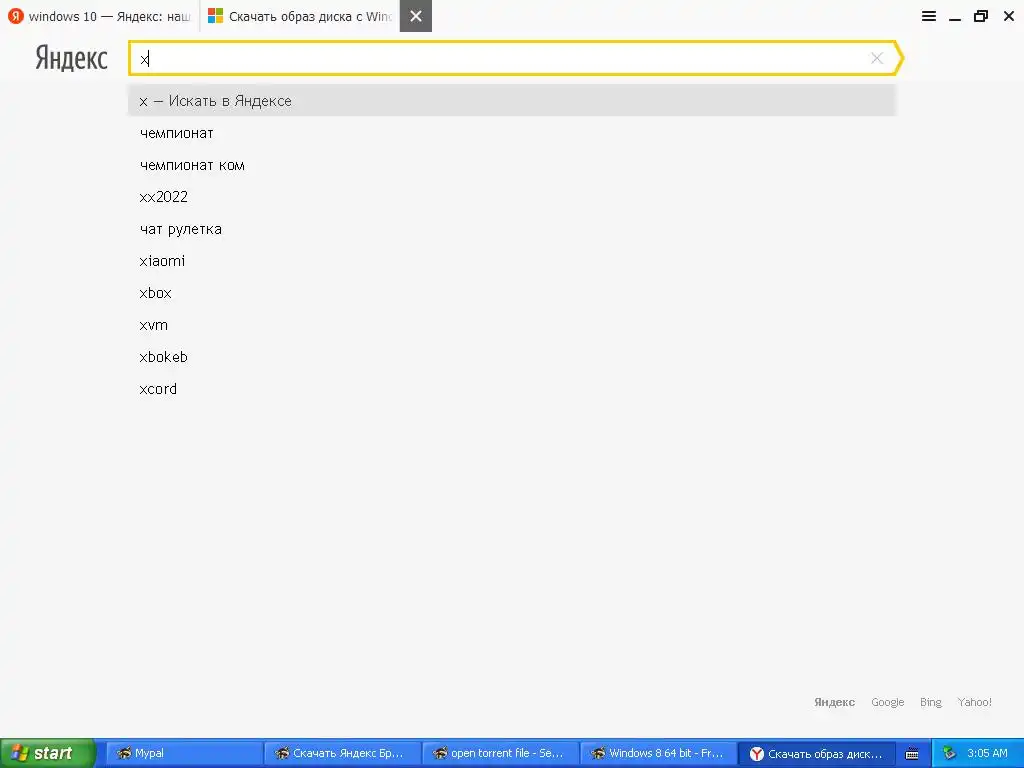The height and width of the screenshot is (768, 1024).
Task: Select the 'чемпионат ком' suggestion
Action: click(512, 165)
